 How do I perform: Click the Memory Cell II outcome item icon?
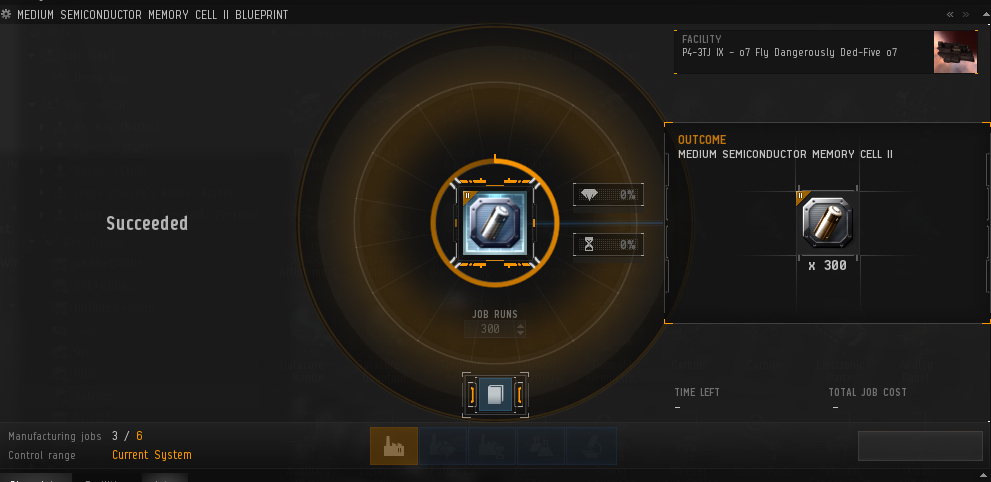point(827,224)
